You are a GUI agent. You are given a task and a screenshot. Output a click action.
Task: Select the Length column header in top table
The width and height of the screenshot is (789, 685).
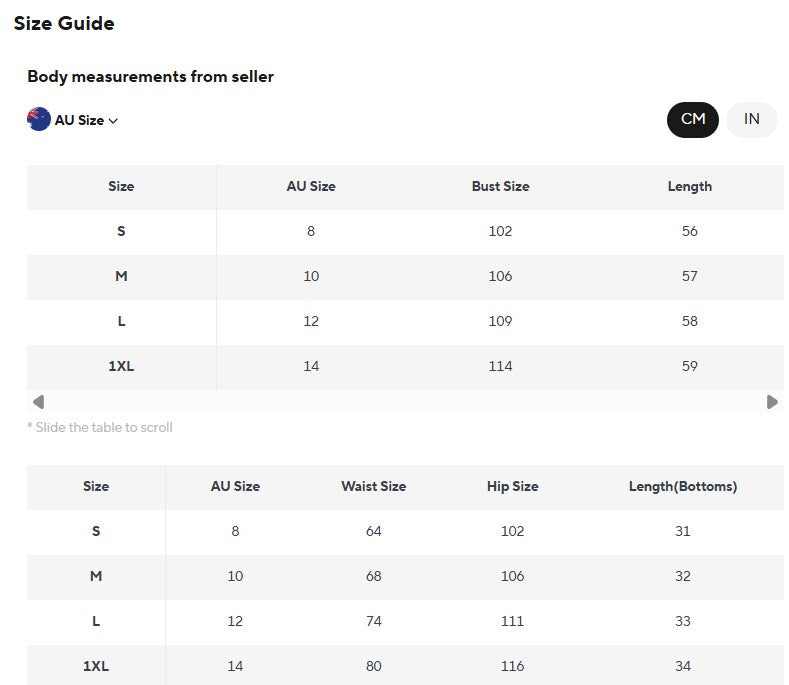click(689, 187)
